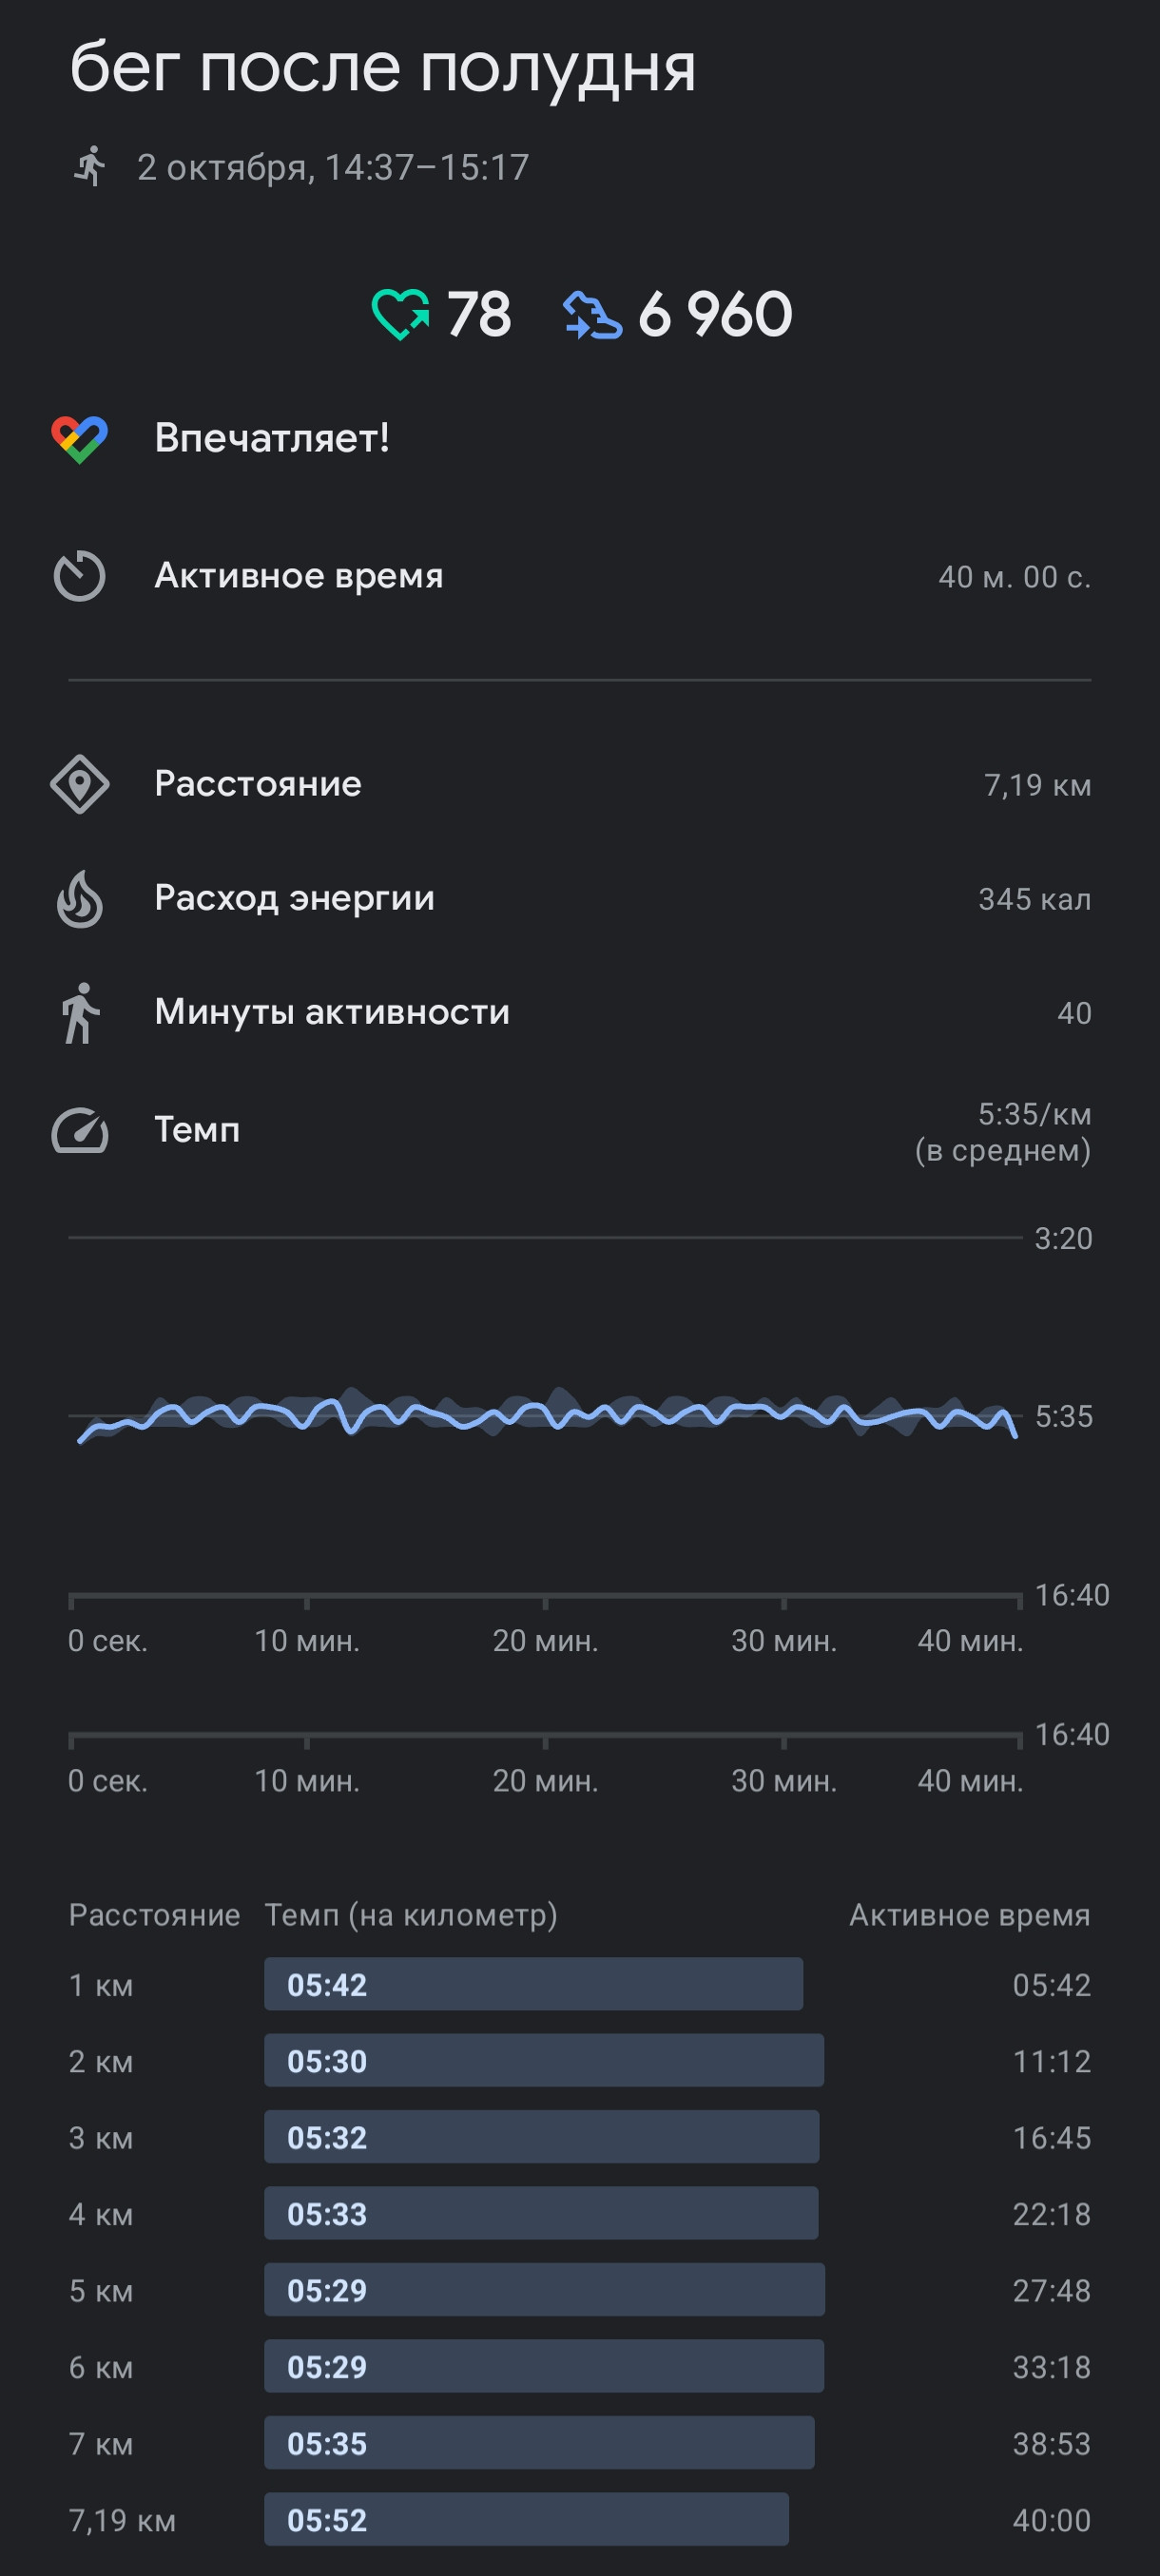Tap the 'Темп (на километр)' column header
Screen dimensions: 1160x2576
click(x=411, y=1915)
